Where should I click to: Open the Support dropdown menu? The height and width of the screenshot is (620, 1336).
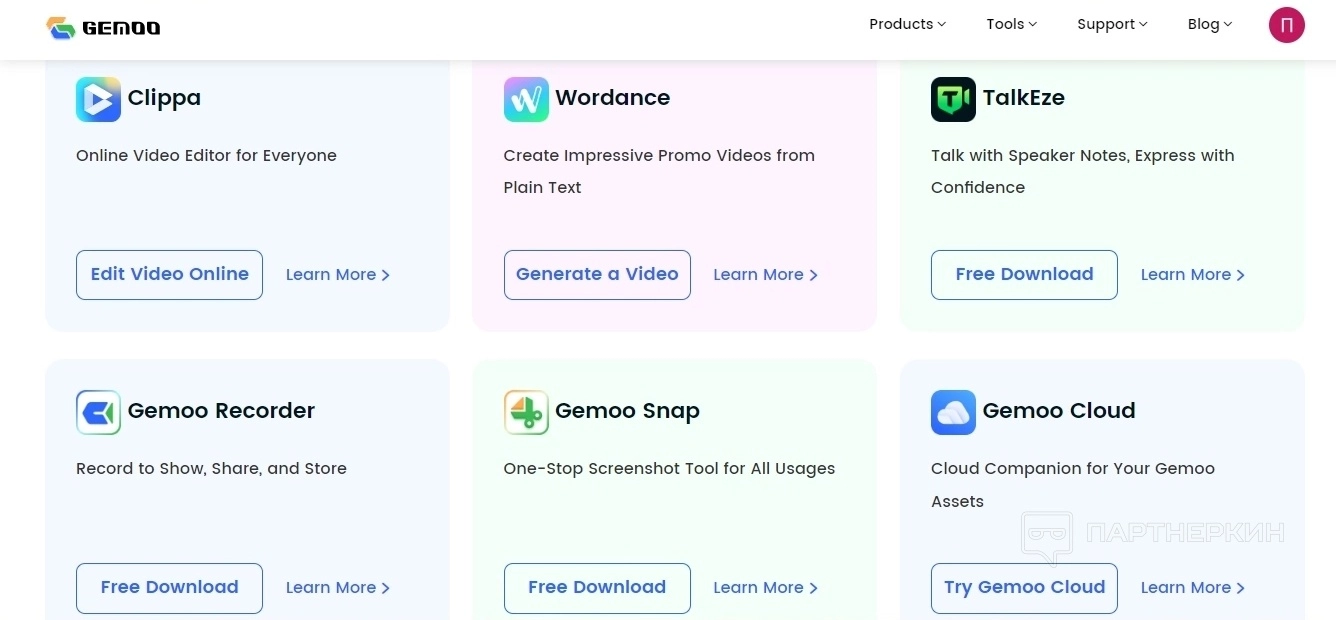1112,24
